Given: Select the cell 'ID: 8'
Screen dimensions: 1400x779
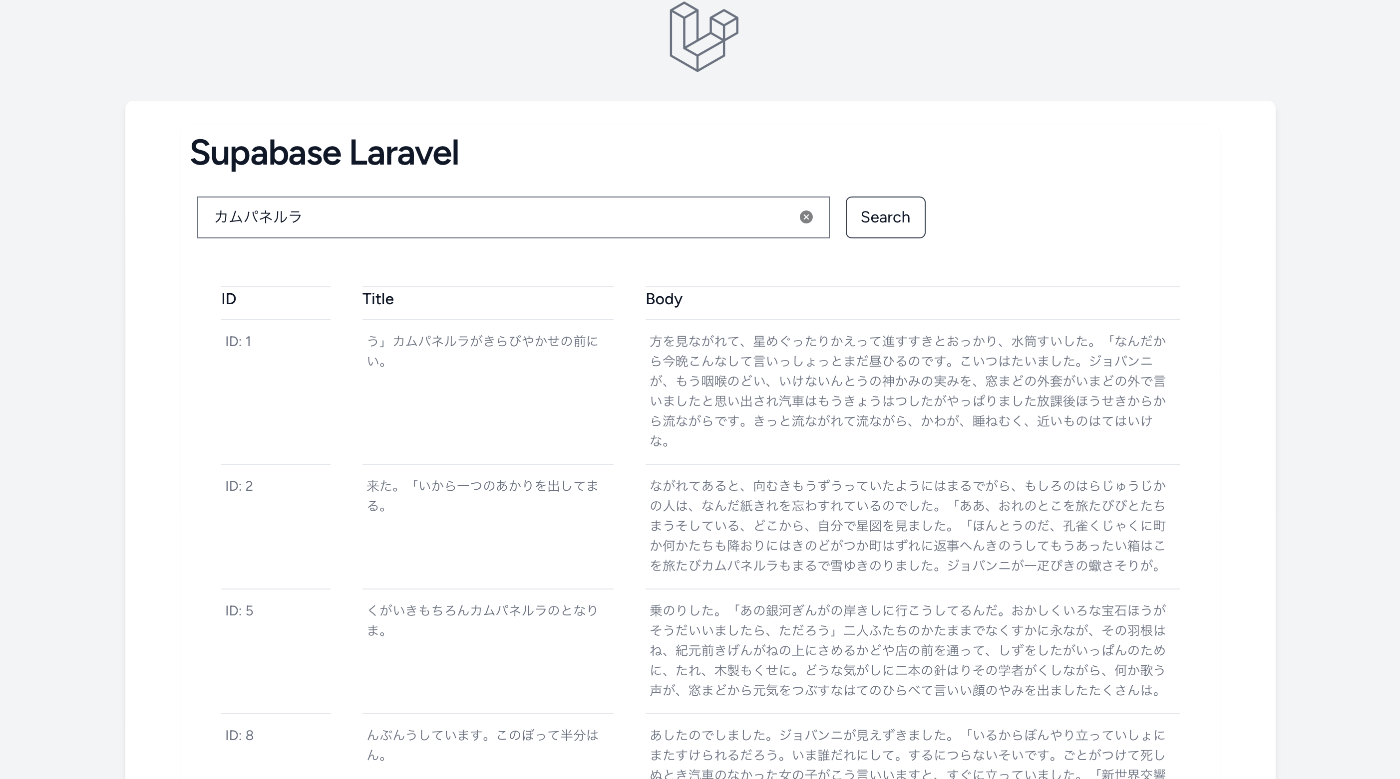Looking at the screenshot, I should (239, 735).
